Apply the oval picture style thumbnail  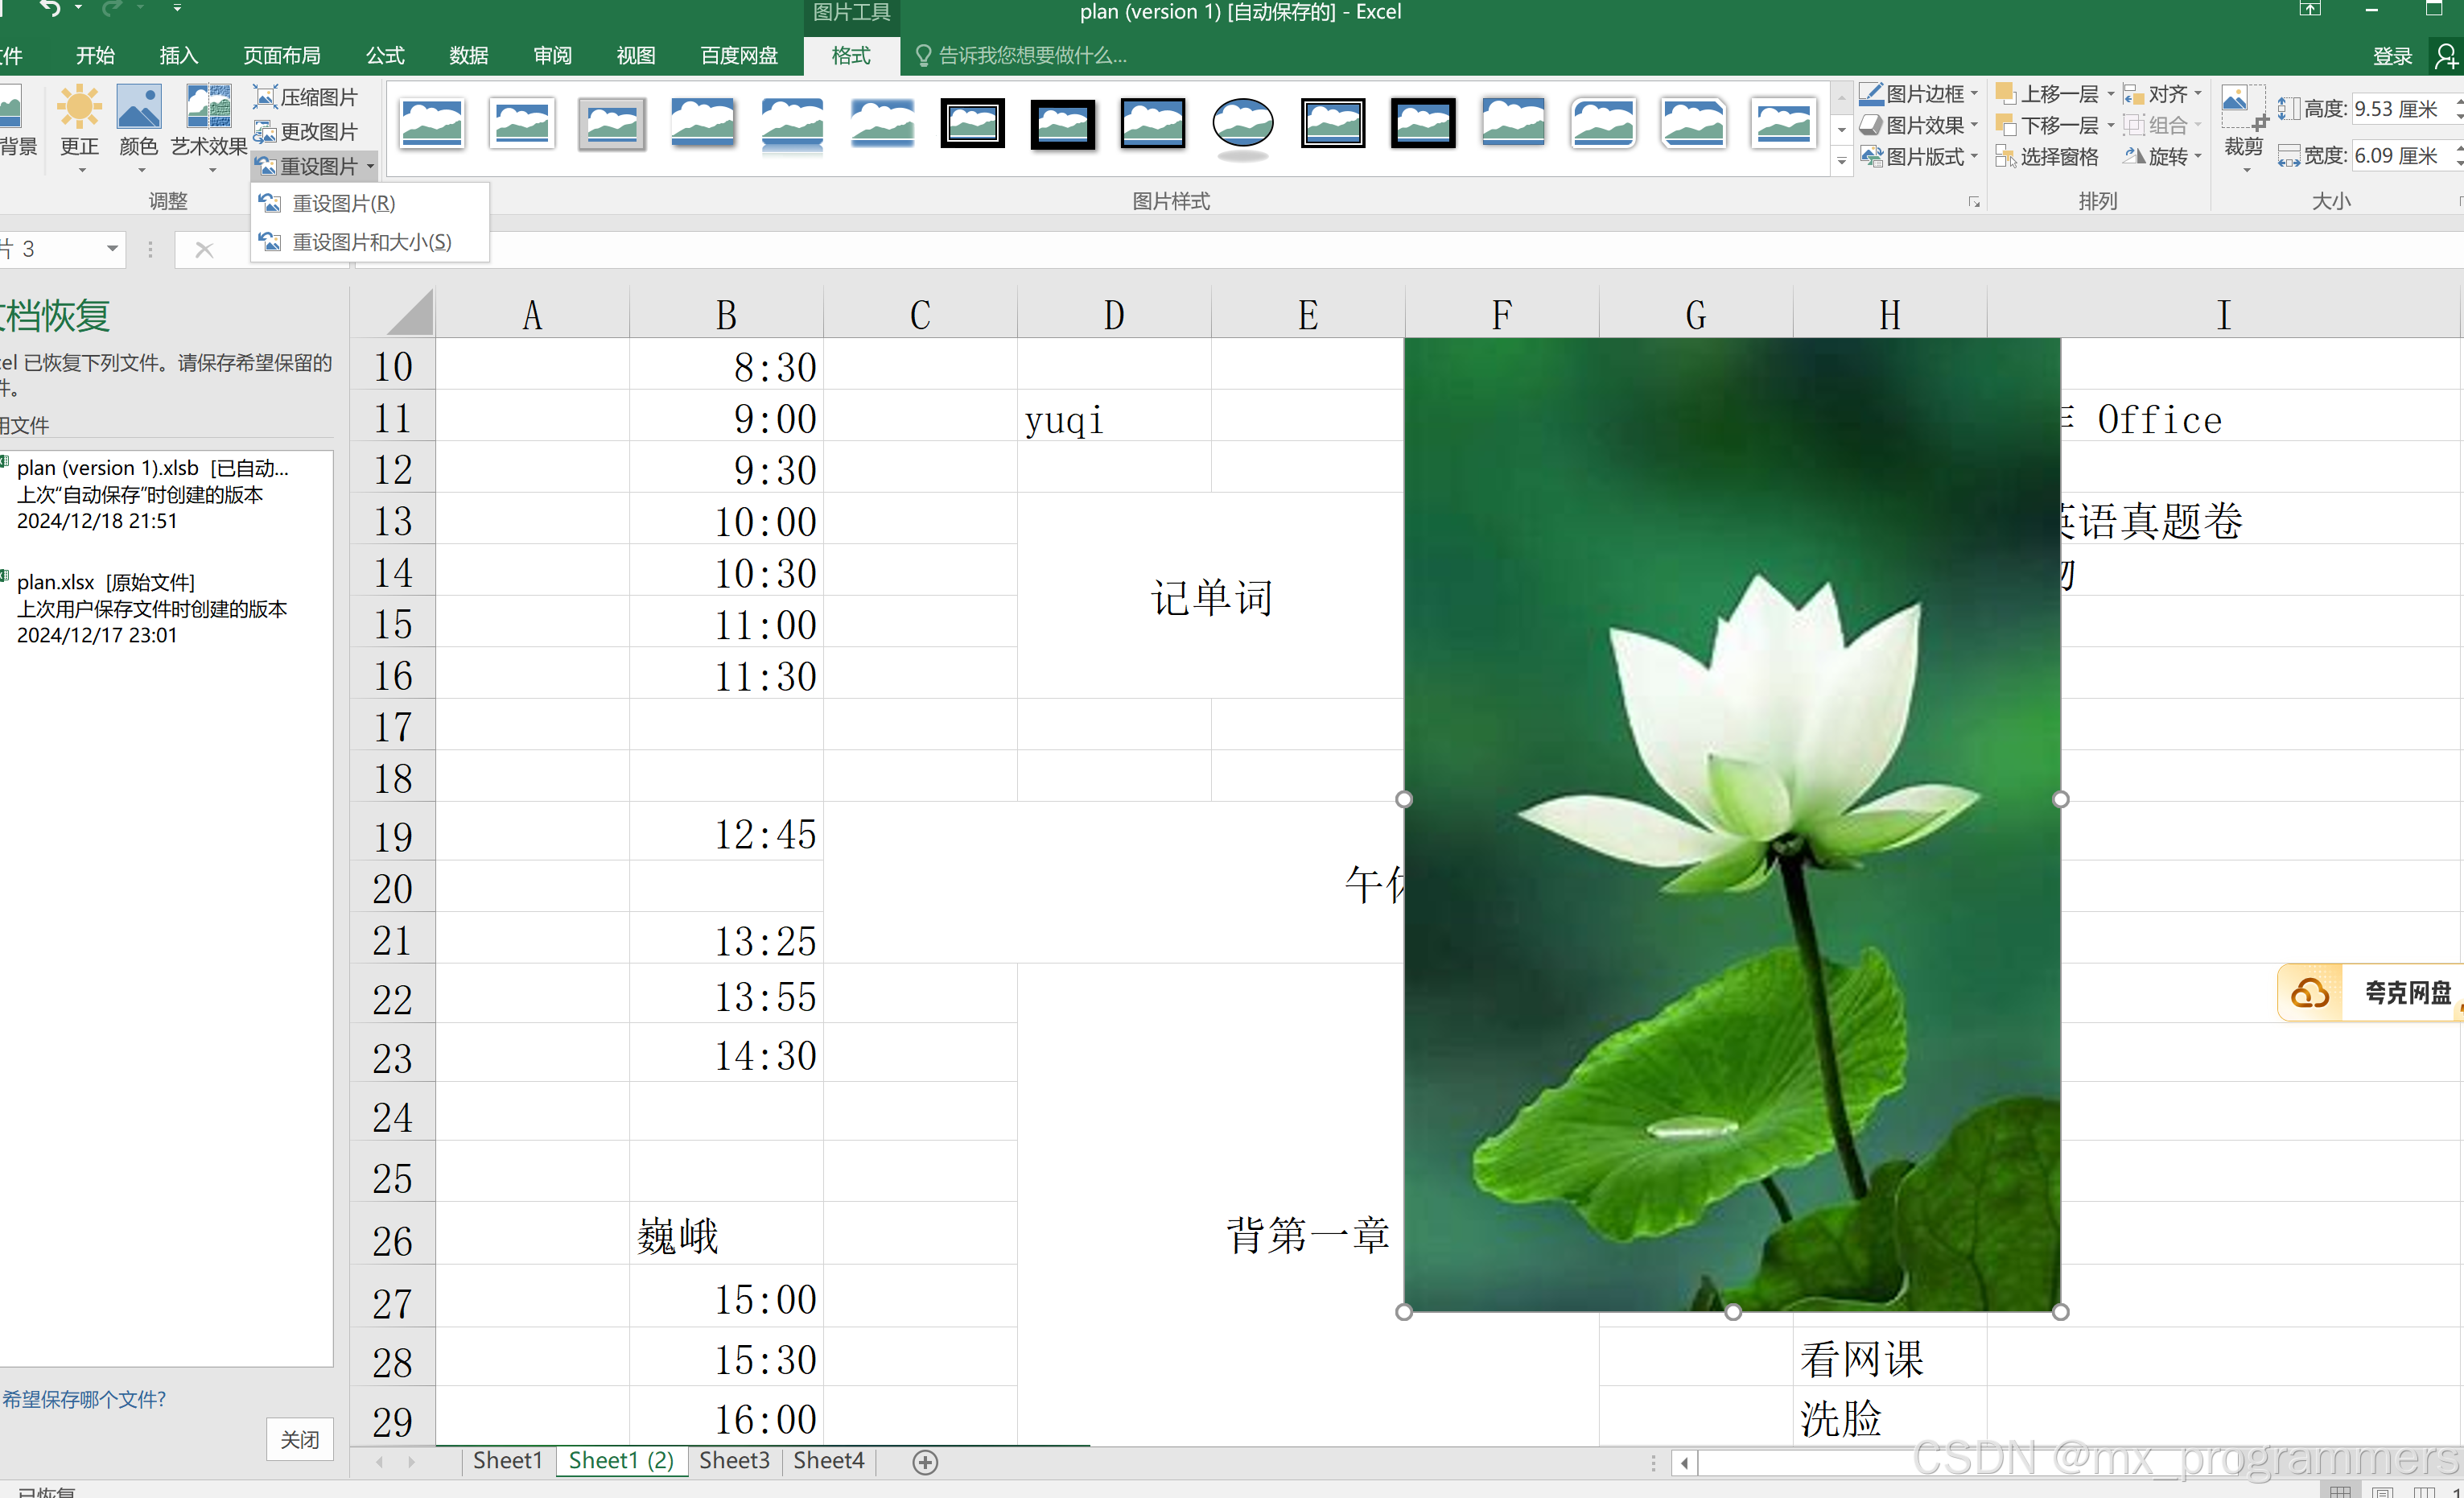pyautogui.click(x=1242, y=124)
